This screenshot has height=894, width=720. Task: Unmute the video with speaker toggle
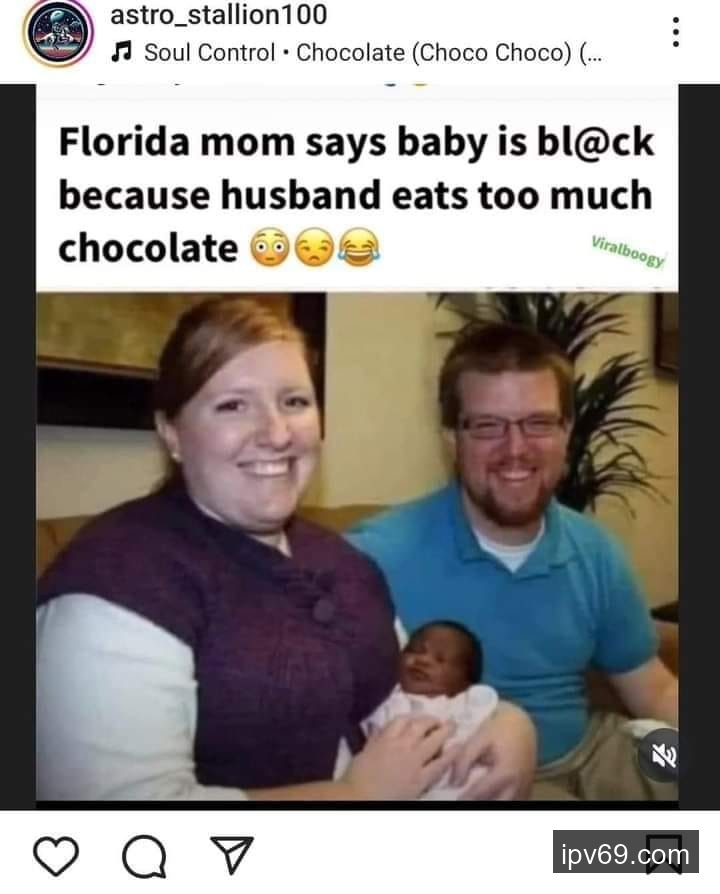tap(664, 756)
